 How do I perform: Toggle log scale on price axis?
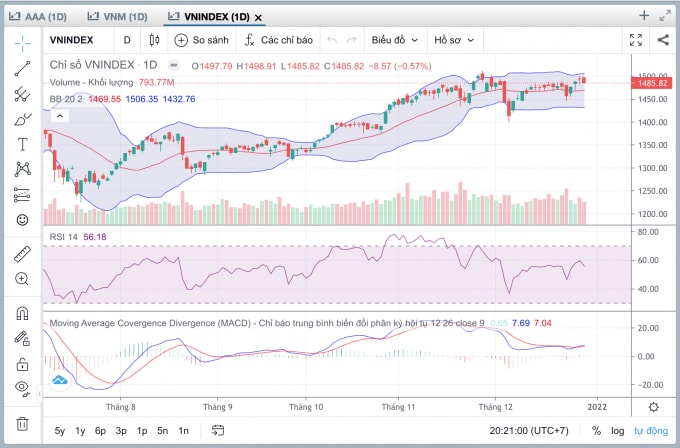[x=618, y=431]
